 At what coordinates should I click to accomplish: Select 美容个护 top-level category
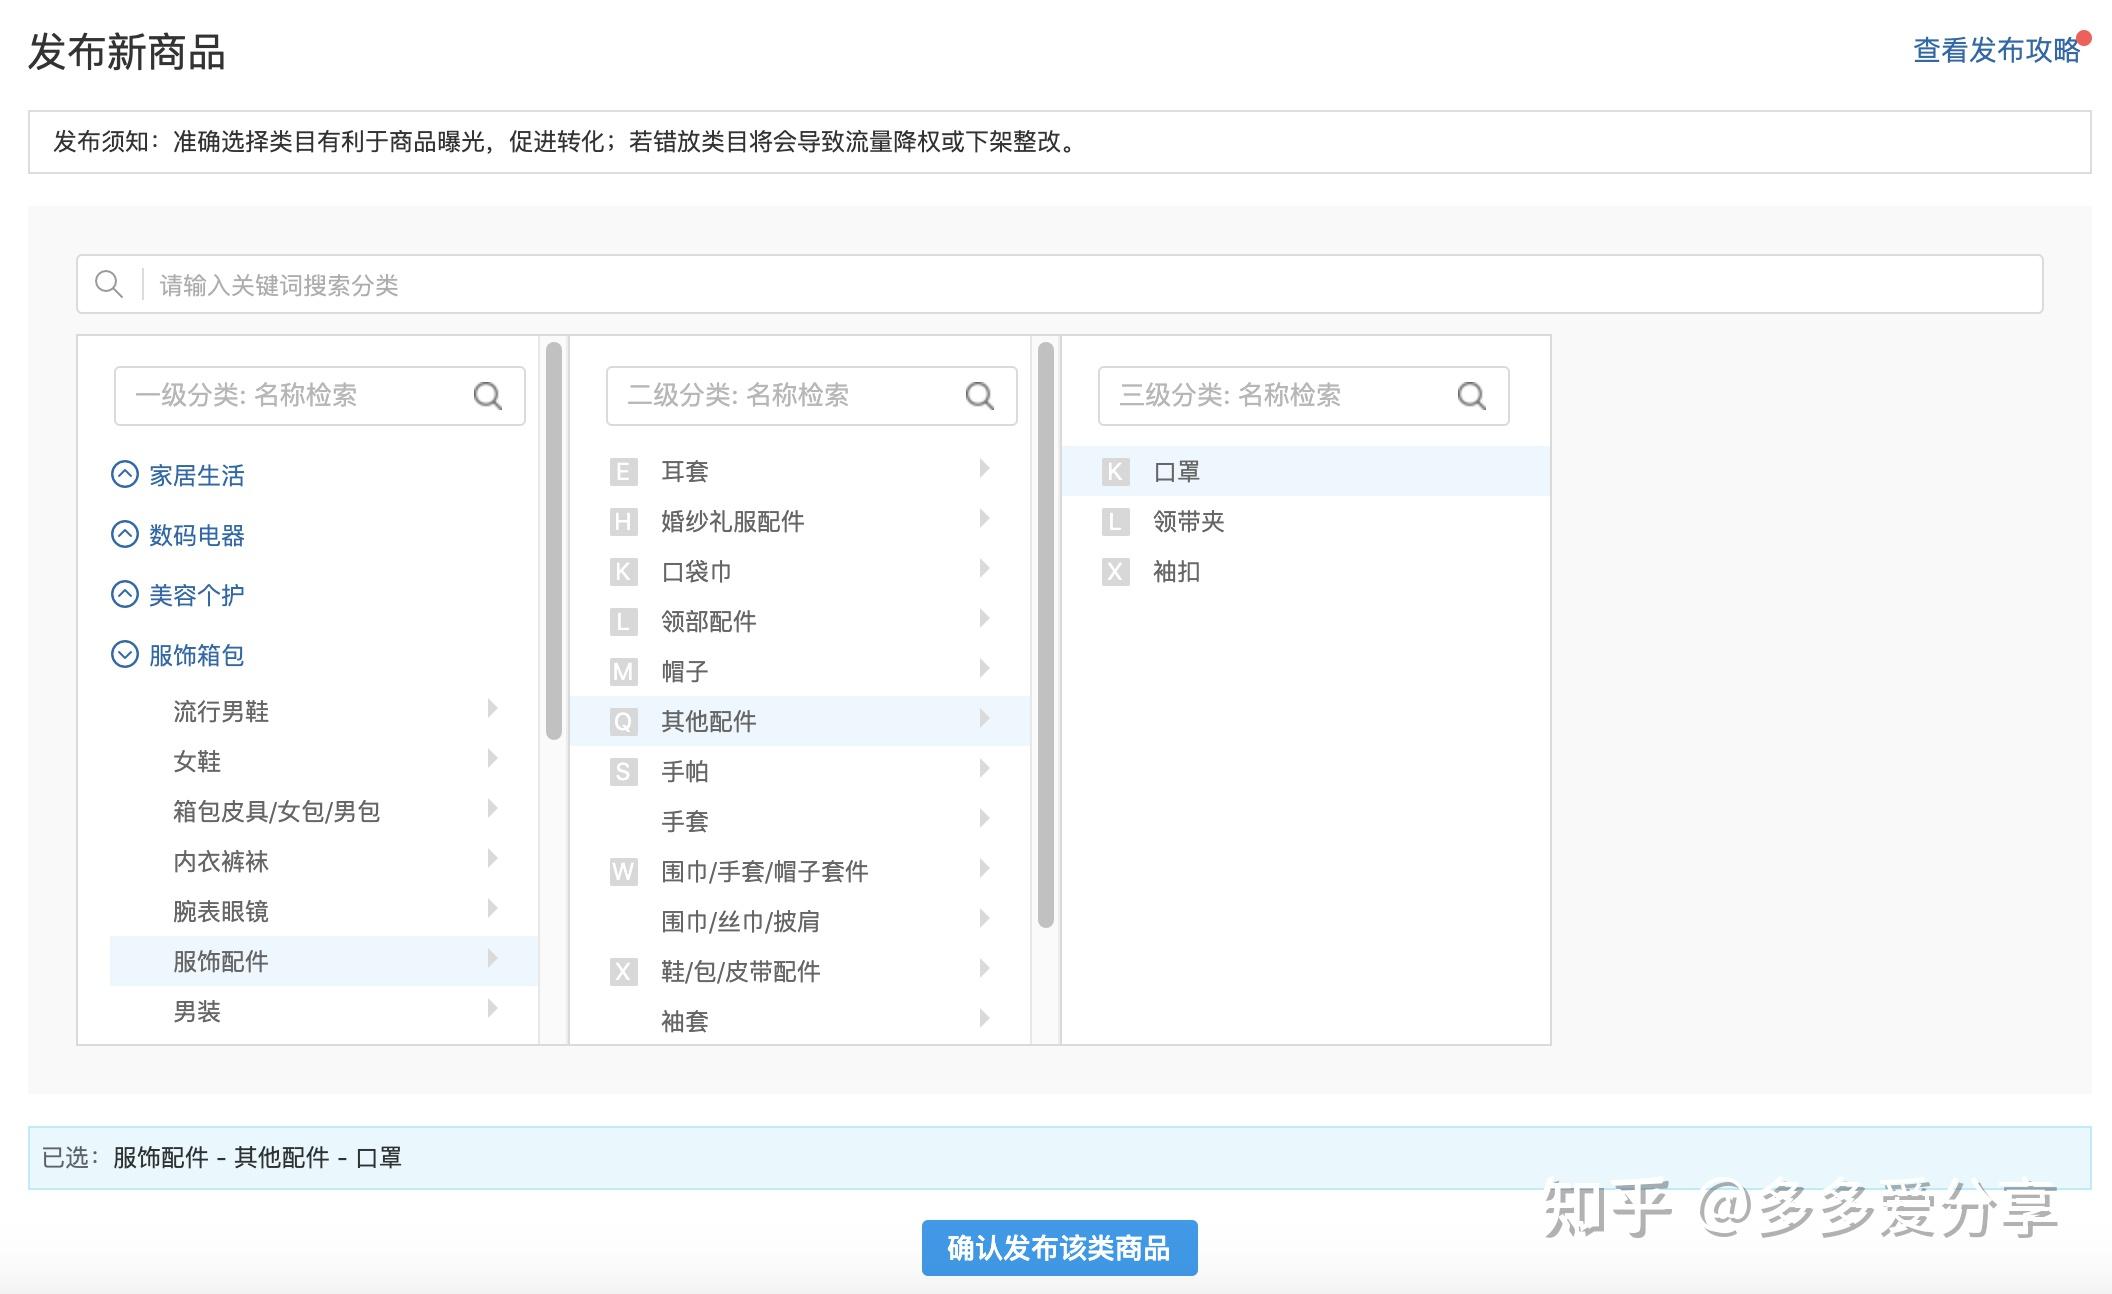[x=197, y=595]
